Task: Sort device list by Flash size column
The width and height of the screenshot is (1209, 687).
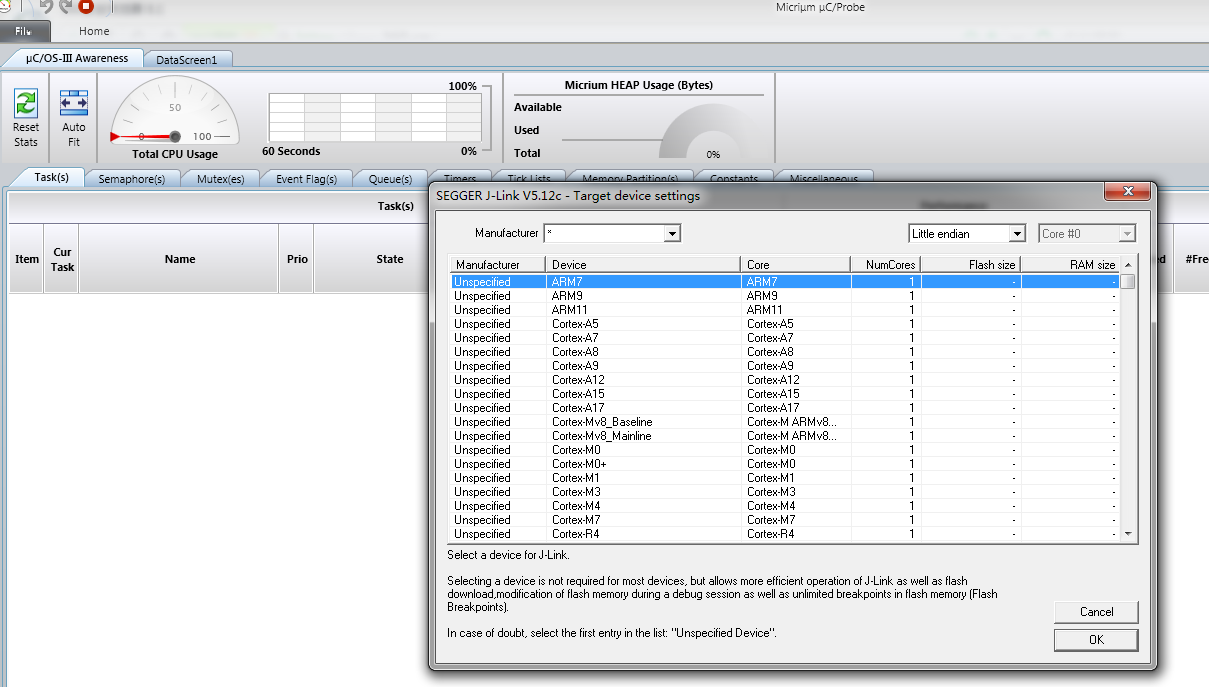Action: pos(970,265)
